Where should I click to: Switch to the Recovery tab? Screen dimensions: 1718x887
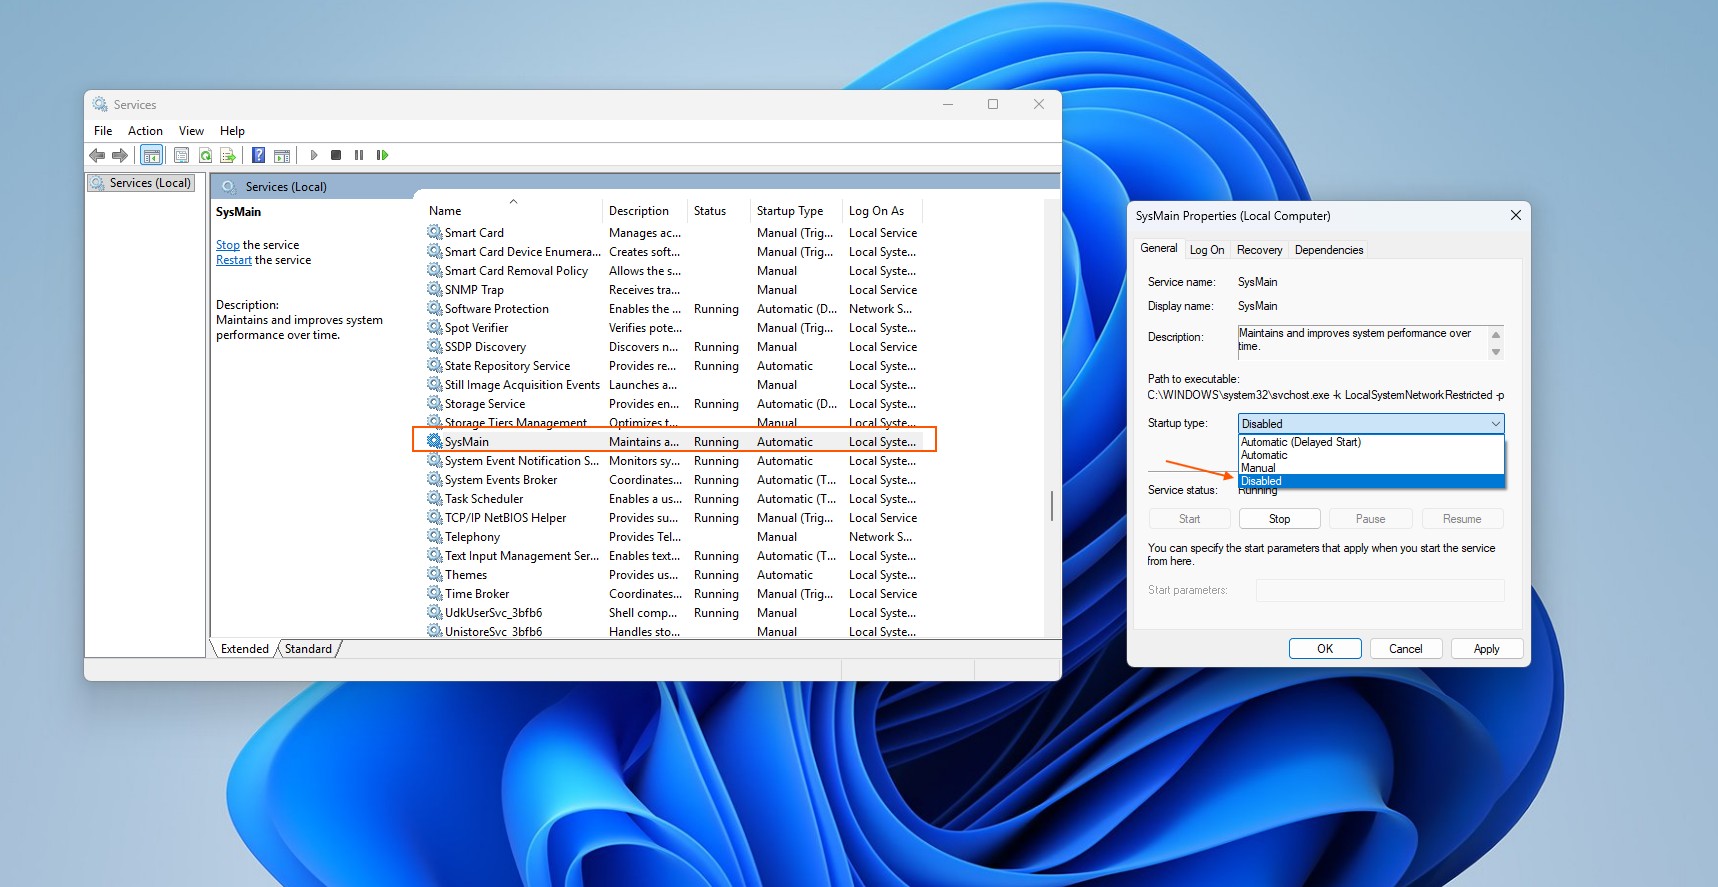pos(1259,250)
